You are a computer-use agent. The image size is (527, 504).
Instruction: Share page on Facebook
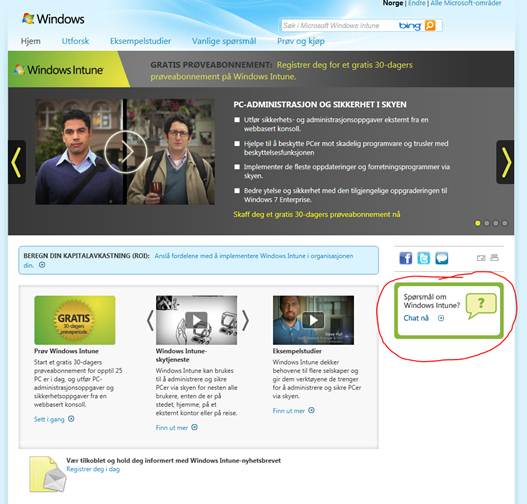tap(405, 258)
